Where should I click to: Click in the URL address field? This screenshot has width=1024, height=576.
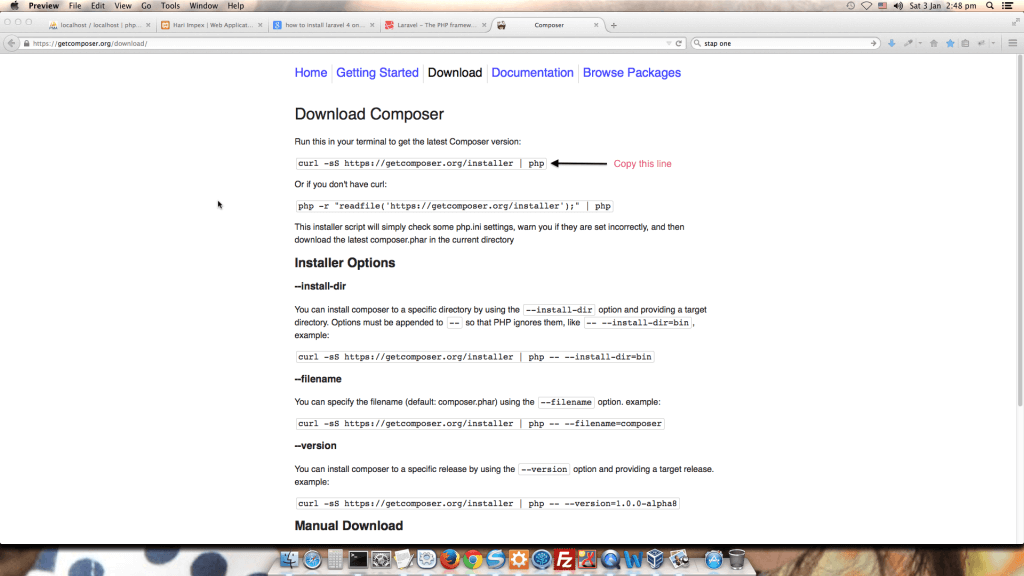(346, 43)
